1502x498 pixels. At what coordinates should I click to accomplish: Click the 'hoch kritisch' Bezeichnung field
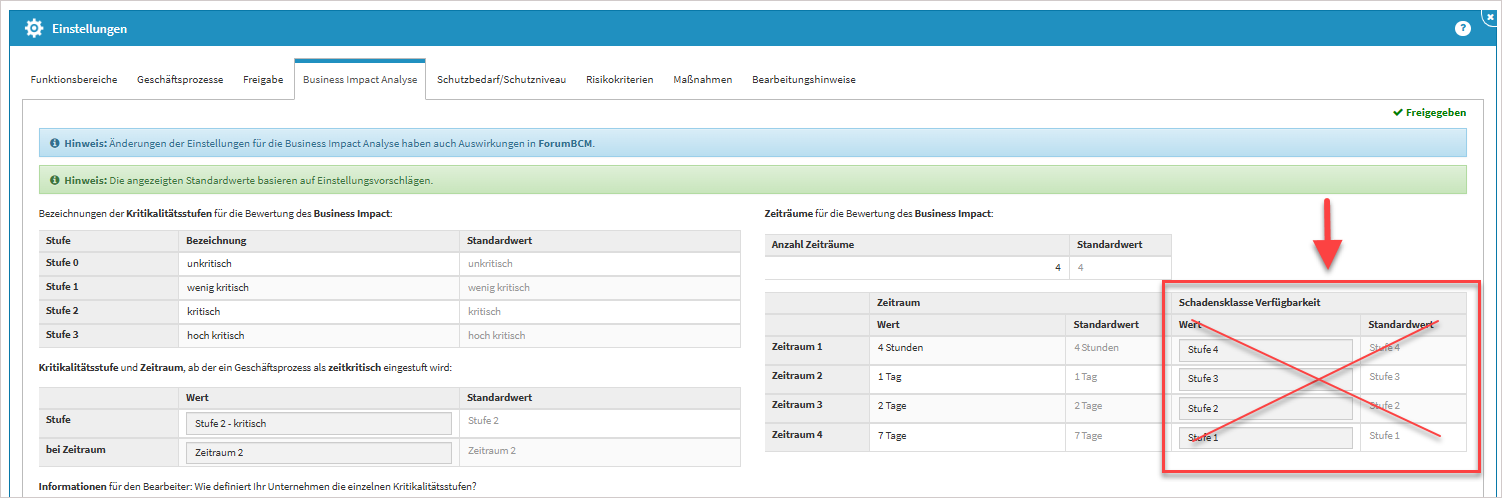pos(318,336)
